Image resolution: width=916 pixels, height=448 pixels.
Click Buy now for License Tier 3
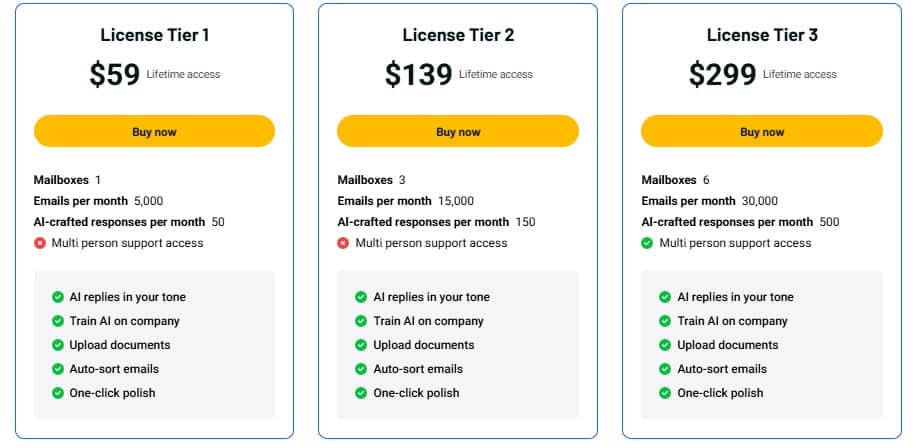coord(761,131)
